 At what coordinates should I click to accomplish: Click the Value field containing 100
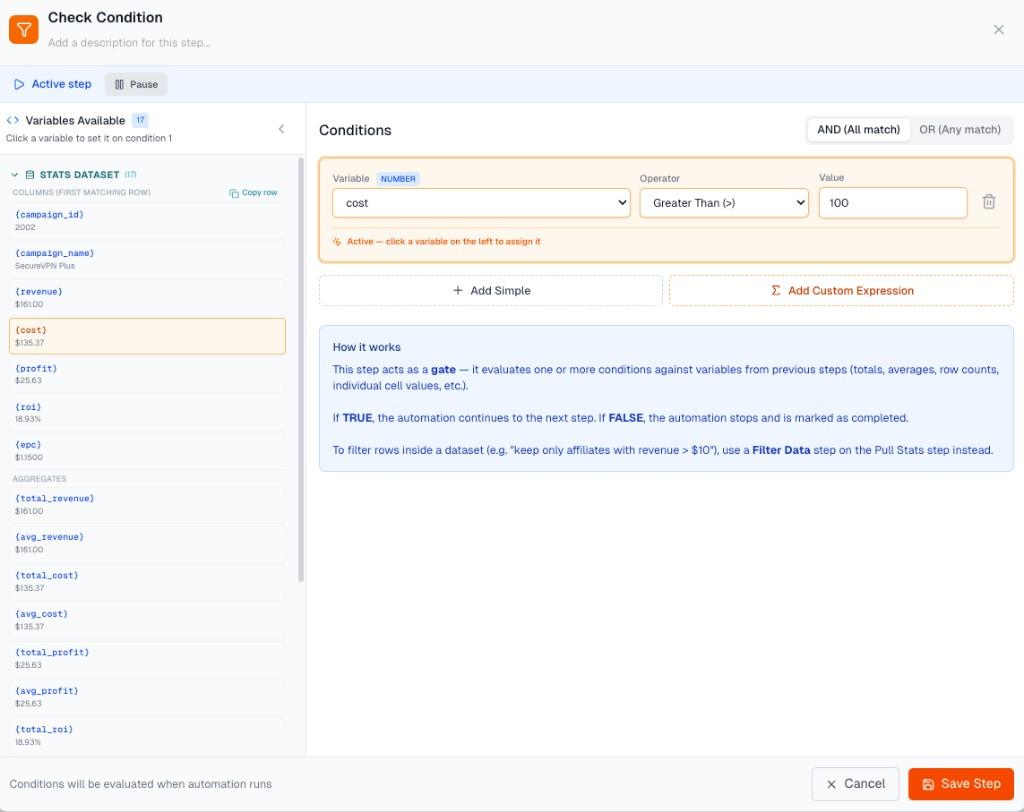[893, 203]
